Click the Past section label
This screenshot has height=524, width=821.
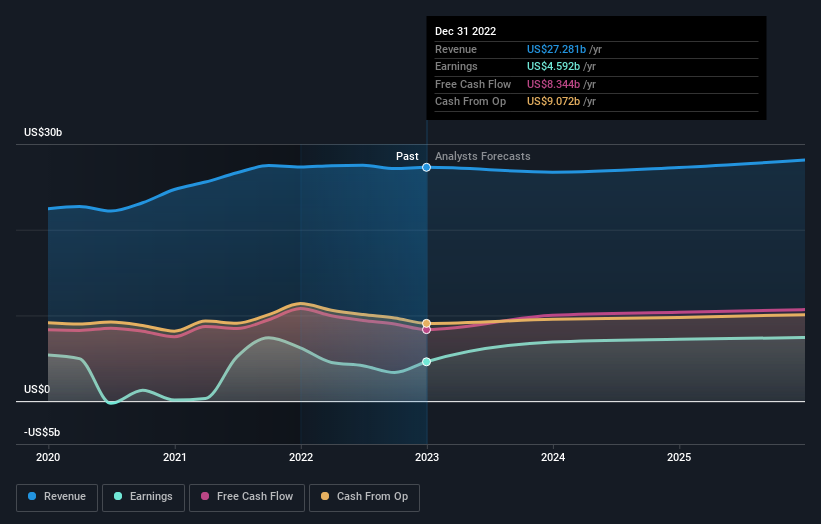coord(407,156)
